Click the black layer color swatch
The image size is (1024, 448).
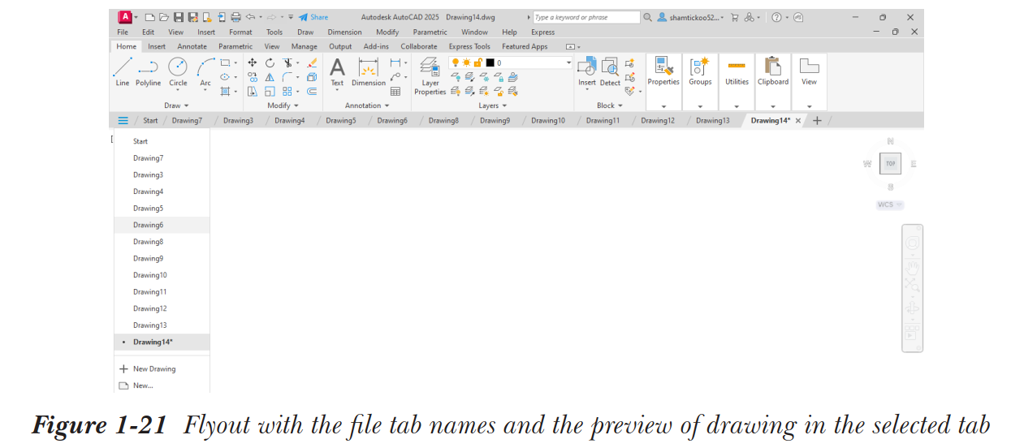tap(490, 63)
